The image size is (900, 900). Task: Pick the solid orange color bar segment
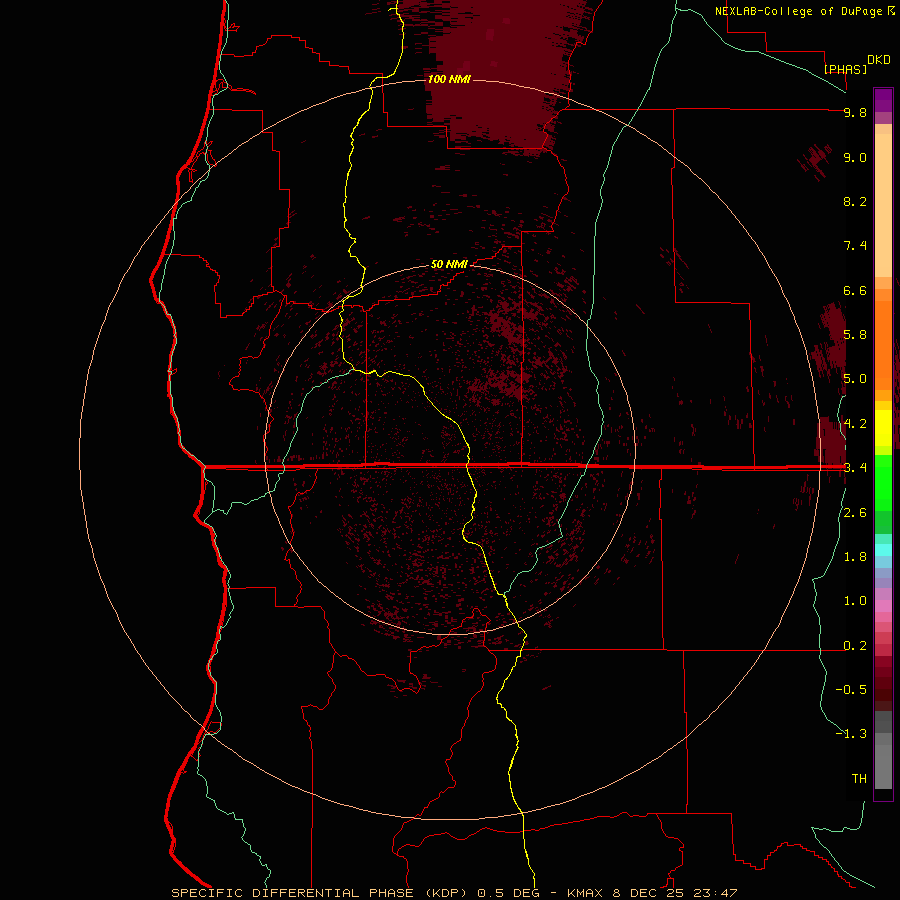pos(883,344)
